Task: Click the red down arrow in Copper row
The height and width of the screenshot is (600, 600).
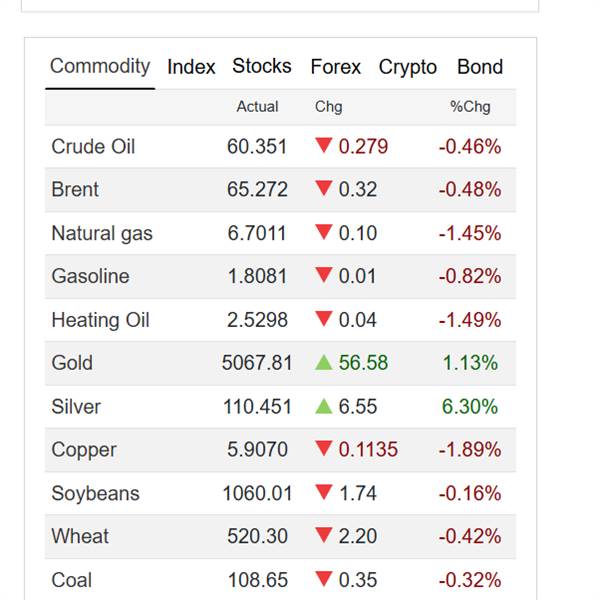Action: point(323,450)
